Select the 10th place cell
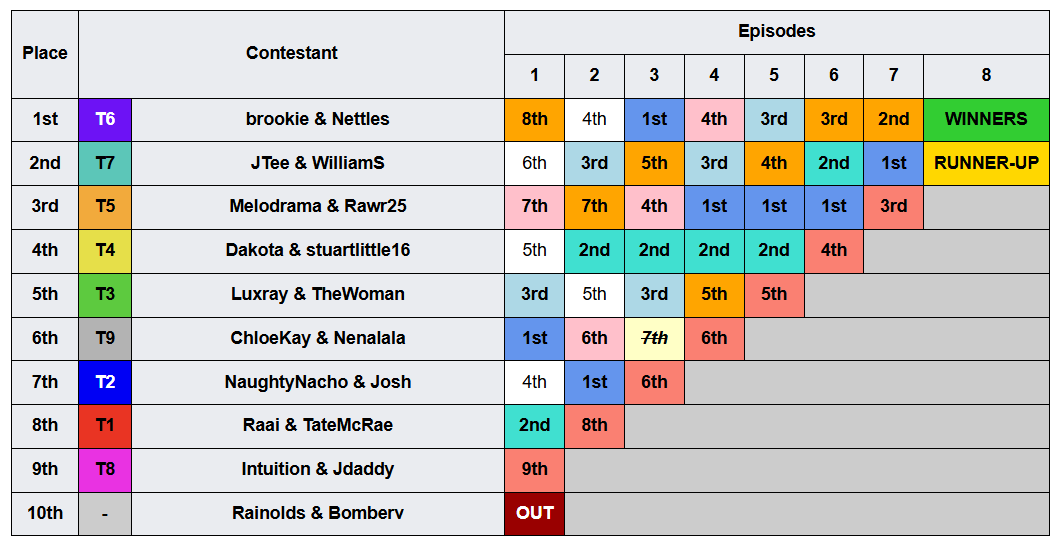This screenshot has width=1056, height=546. click(45, 514)
